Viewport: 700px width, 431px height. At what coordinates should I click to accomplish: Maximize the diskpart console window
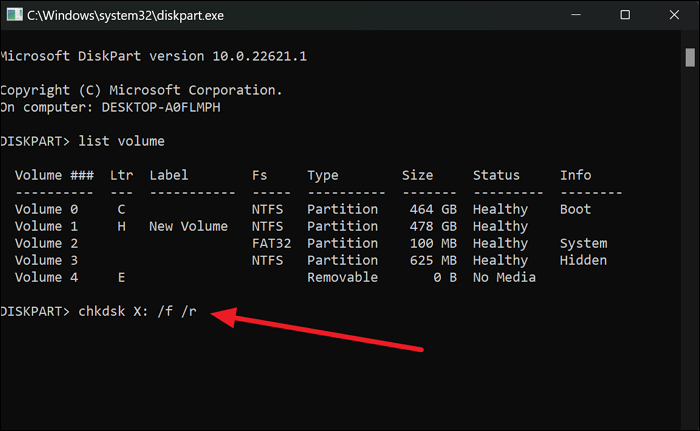pyautogui.click(x=626, y=17)
